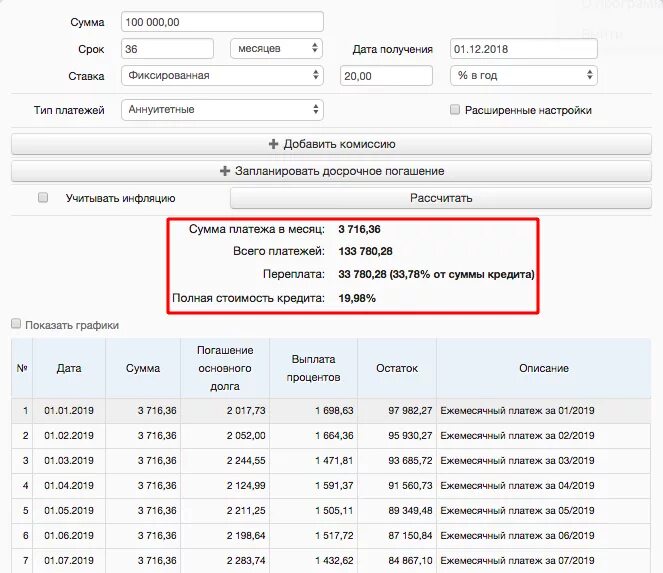663x573 pixels.
Task: Click Запланировать досрочное погашение button
Action: 332,171
